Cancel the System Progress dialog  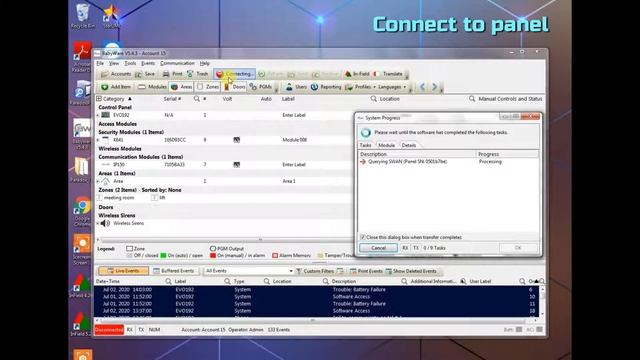tap(378, 248)
